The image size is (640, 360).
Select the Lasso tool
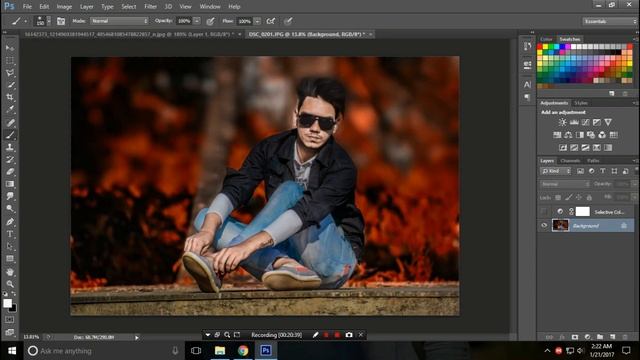tap(10, 73)
